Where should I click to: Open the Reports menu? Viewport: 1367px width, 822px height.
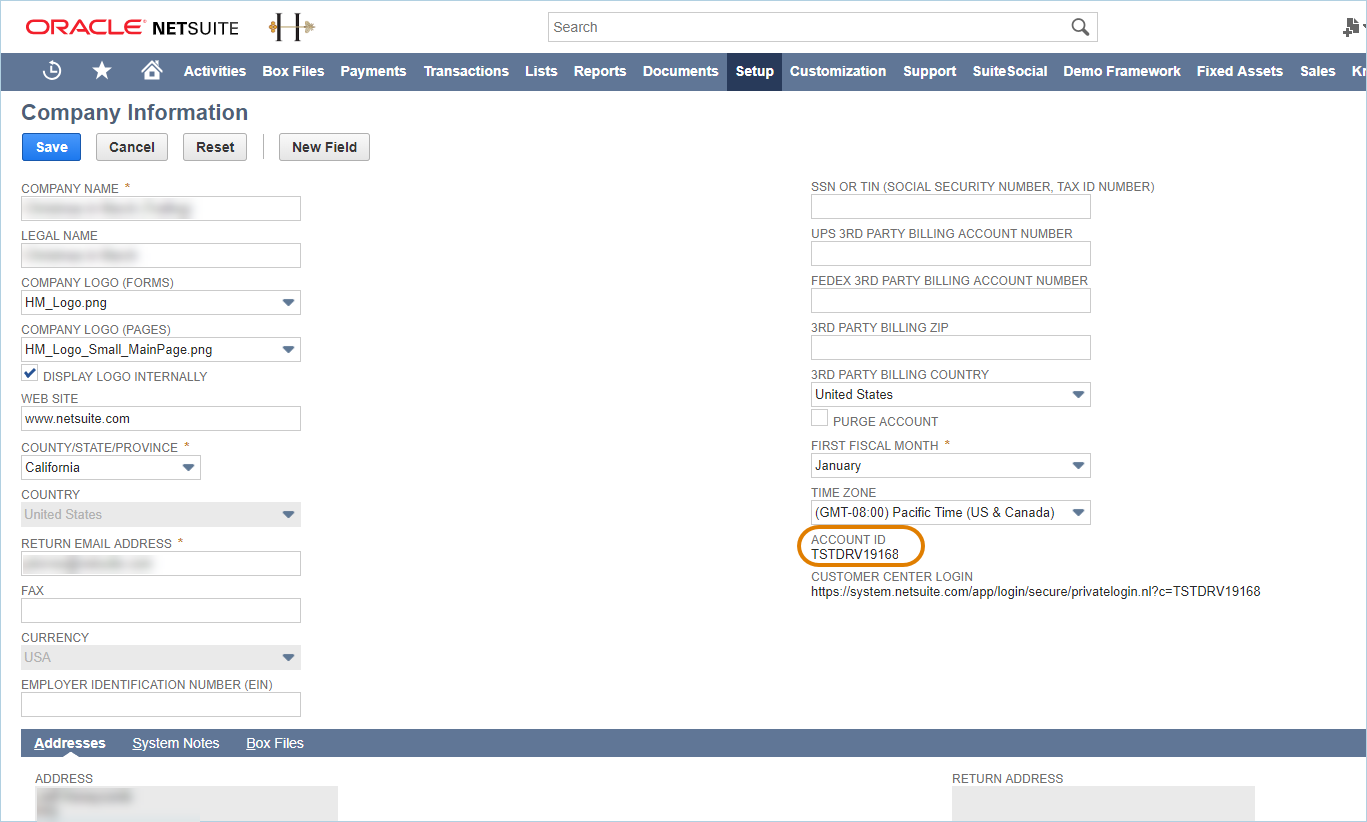(x=600, y=71)
